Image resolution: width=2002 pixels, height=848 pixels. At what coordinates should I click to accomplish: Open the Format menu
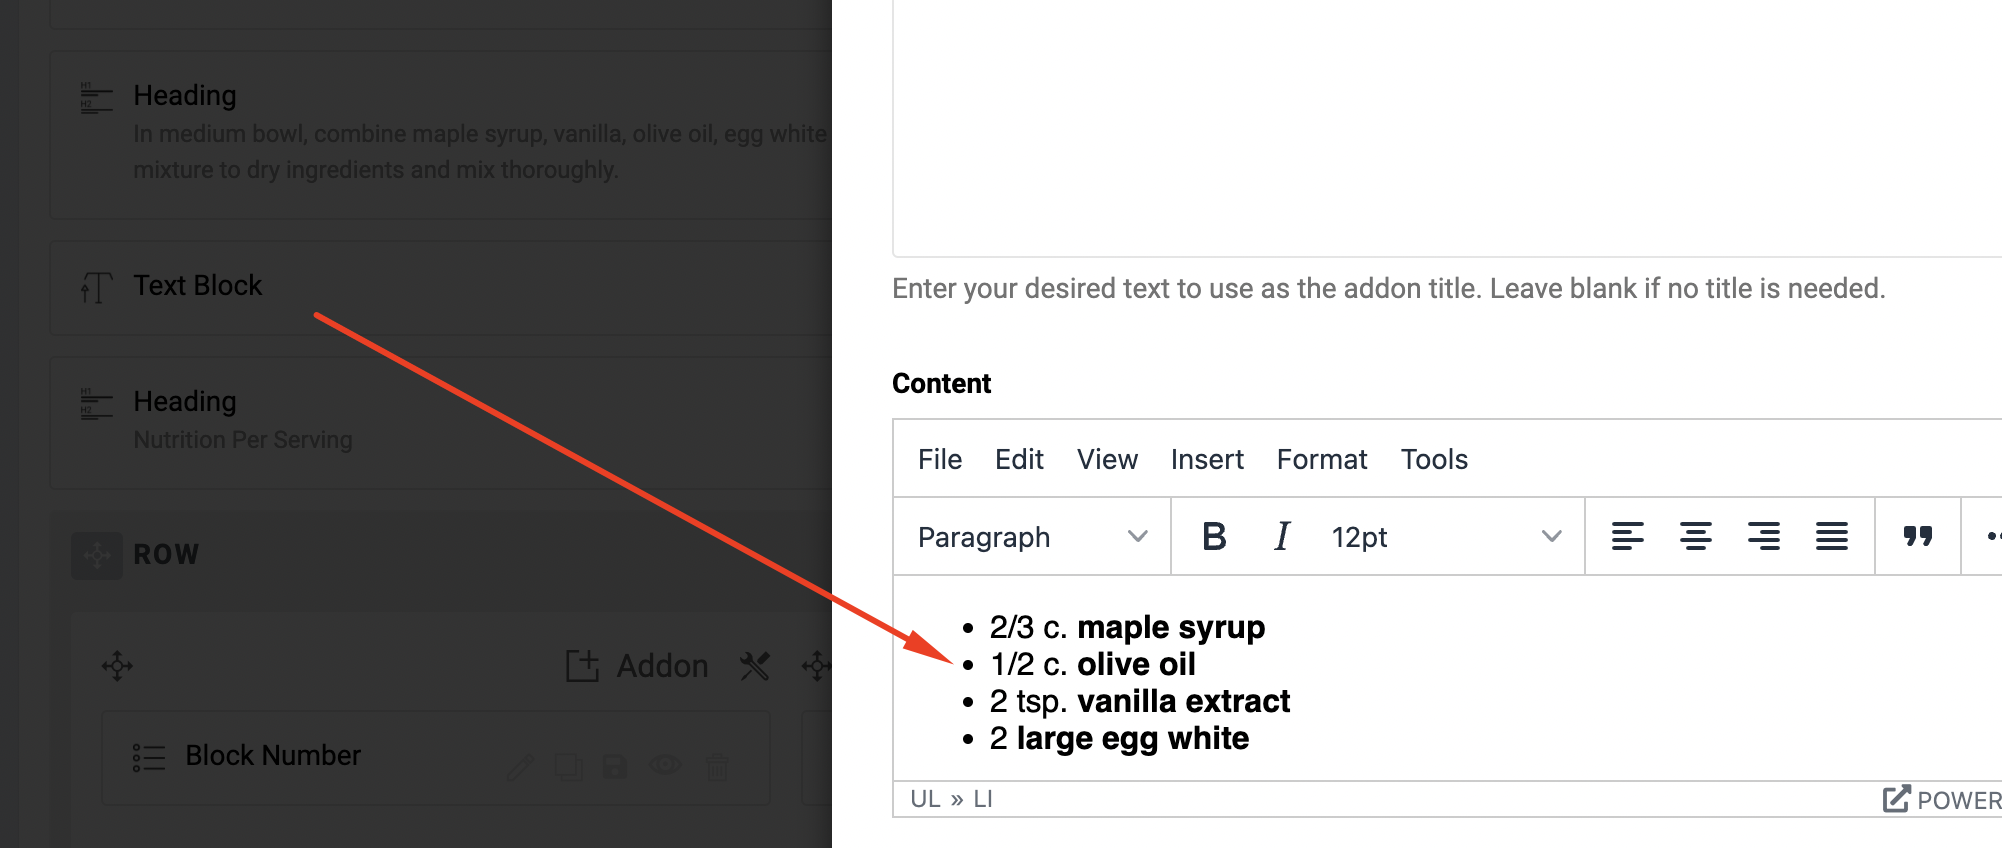1321,459
